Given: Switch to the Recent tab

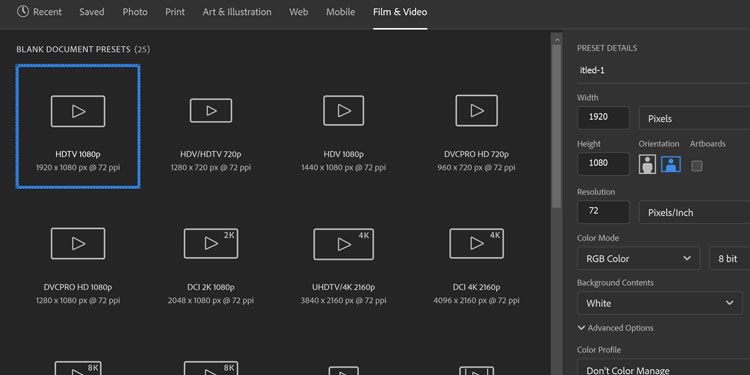Looking at the screenshot, I should coord(47,12).
